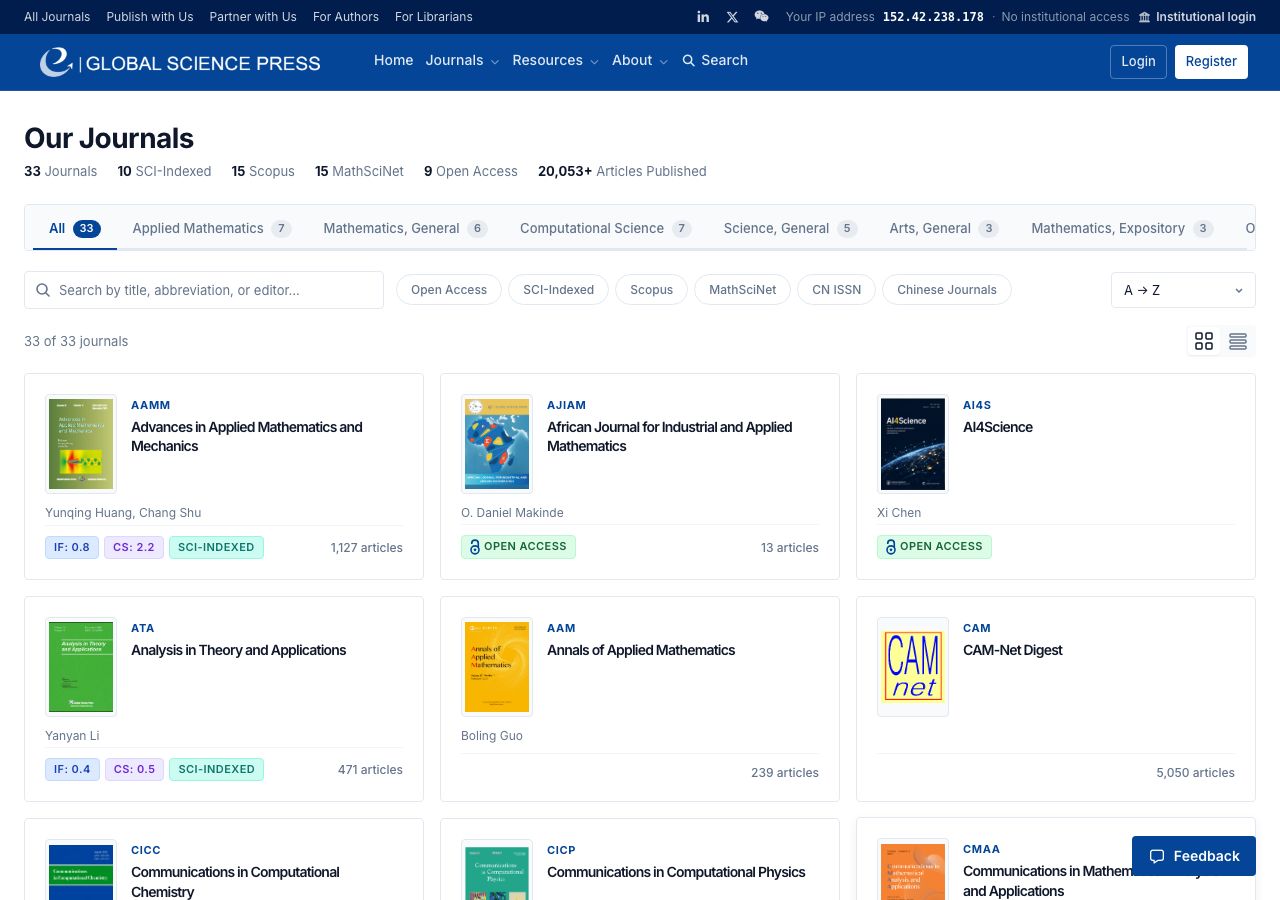The width and height of the screenshot is (1280, 900).
Task: Click the open access lock icon on AI4Science card
Action: 890,547
